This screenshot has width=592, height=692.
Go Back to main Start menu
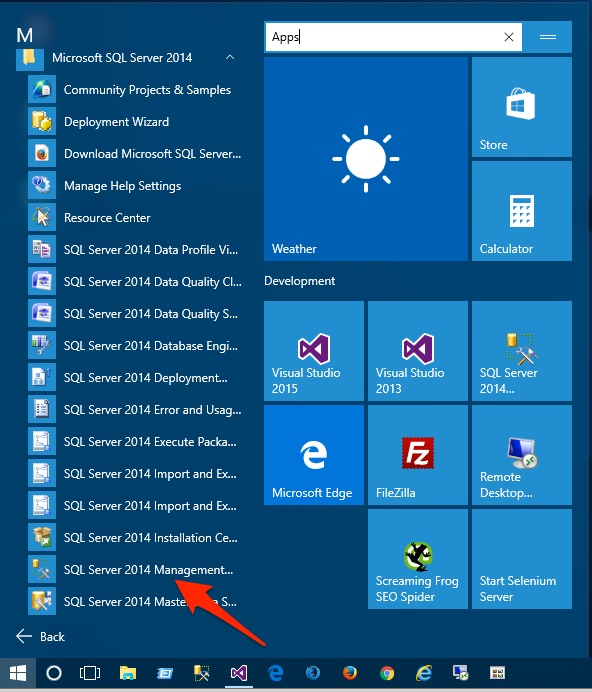tap(41, 636)
